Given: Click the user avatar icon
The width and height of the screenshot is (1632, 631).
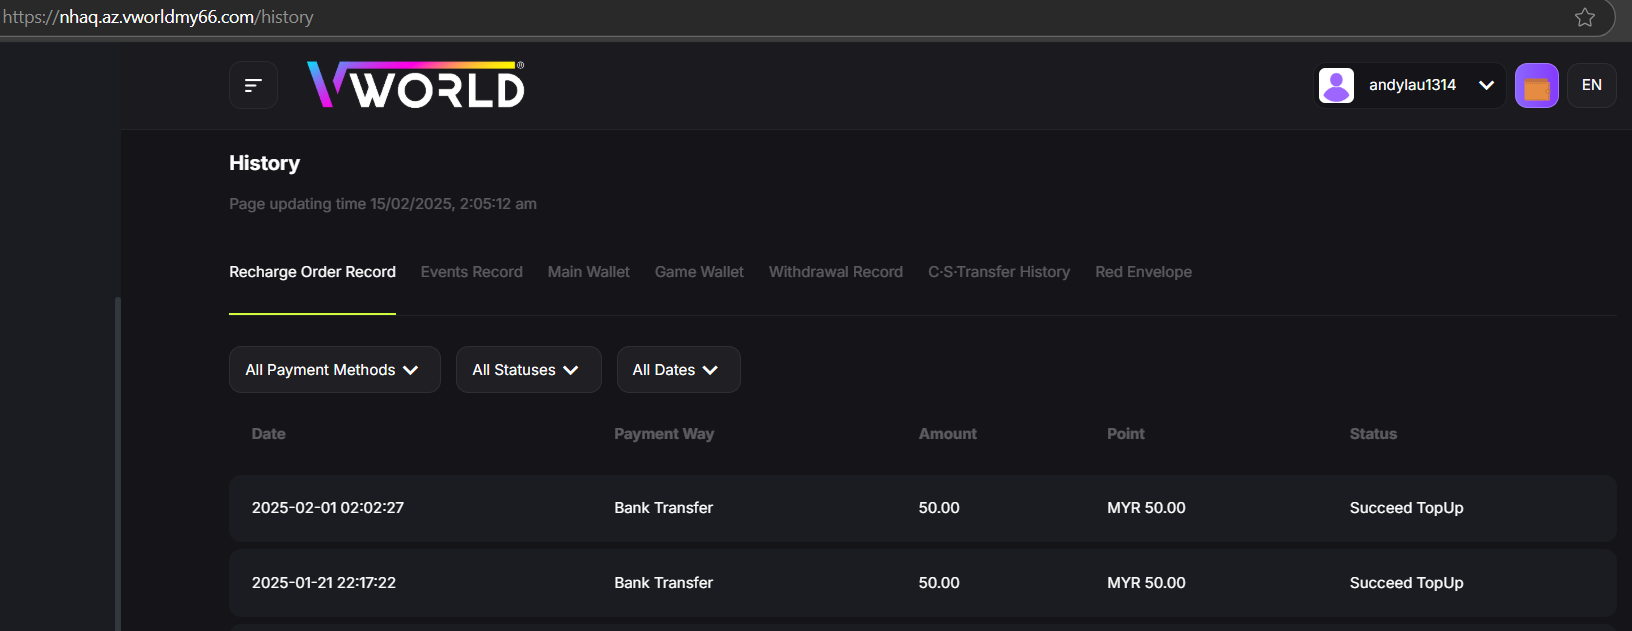Looking at the screenshot, I should [1336, 85].
